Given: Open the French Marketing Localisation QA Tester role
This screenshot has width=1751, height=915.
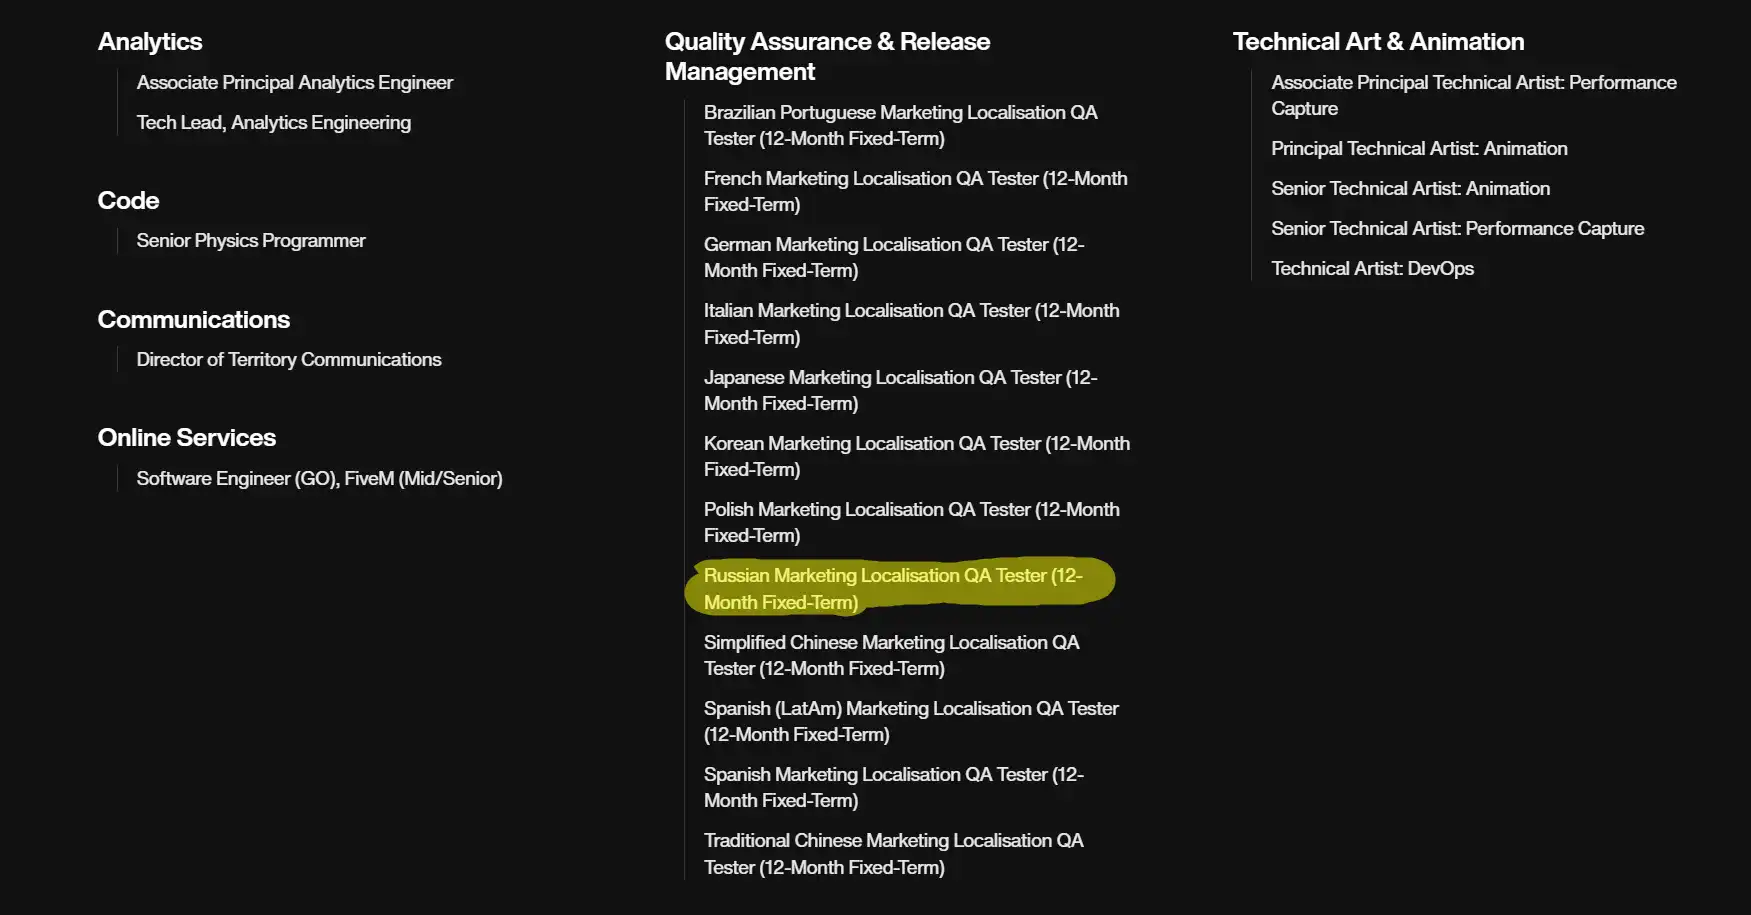Looking at the screenshot, I should pos(914,191).
